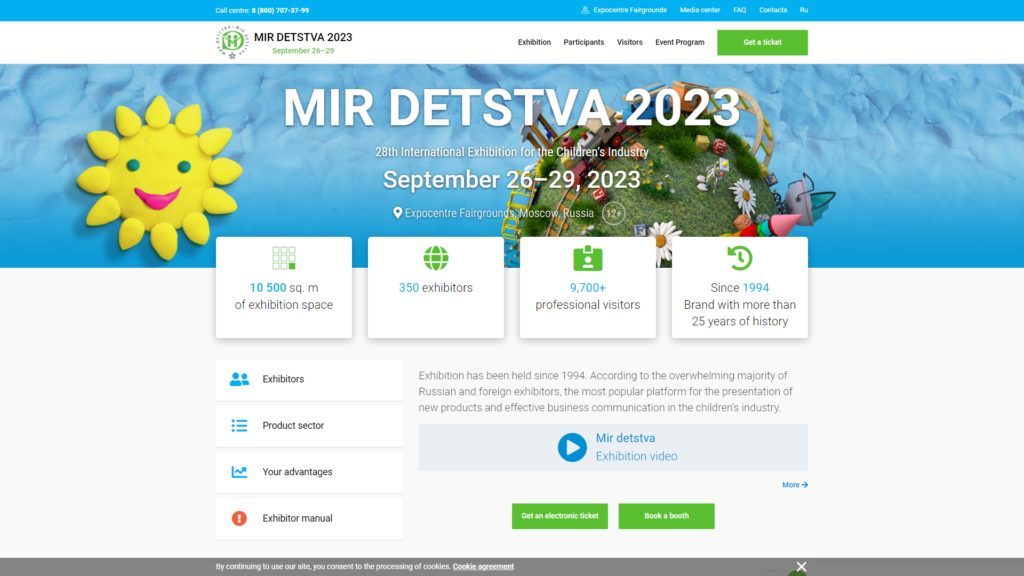Screen dimensions: 1024x576
Task: Click the Expocentre Fairgrounds, Moscow, Russia text
Action: pos(499,214)
